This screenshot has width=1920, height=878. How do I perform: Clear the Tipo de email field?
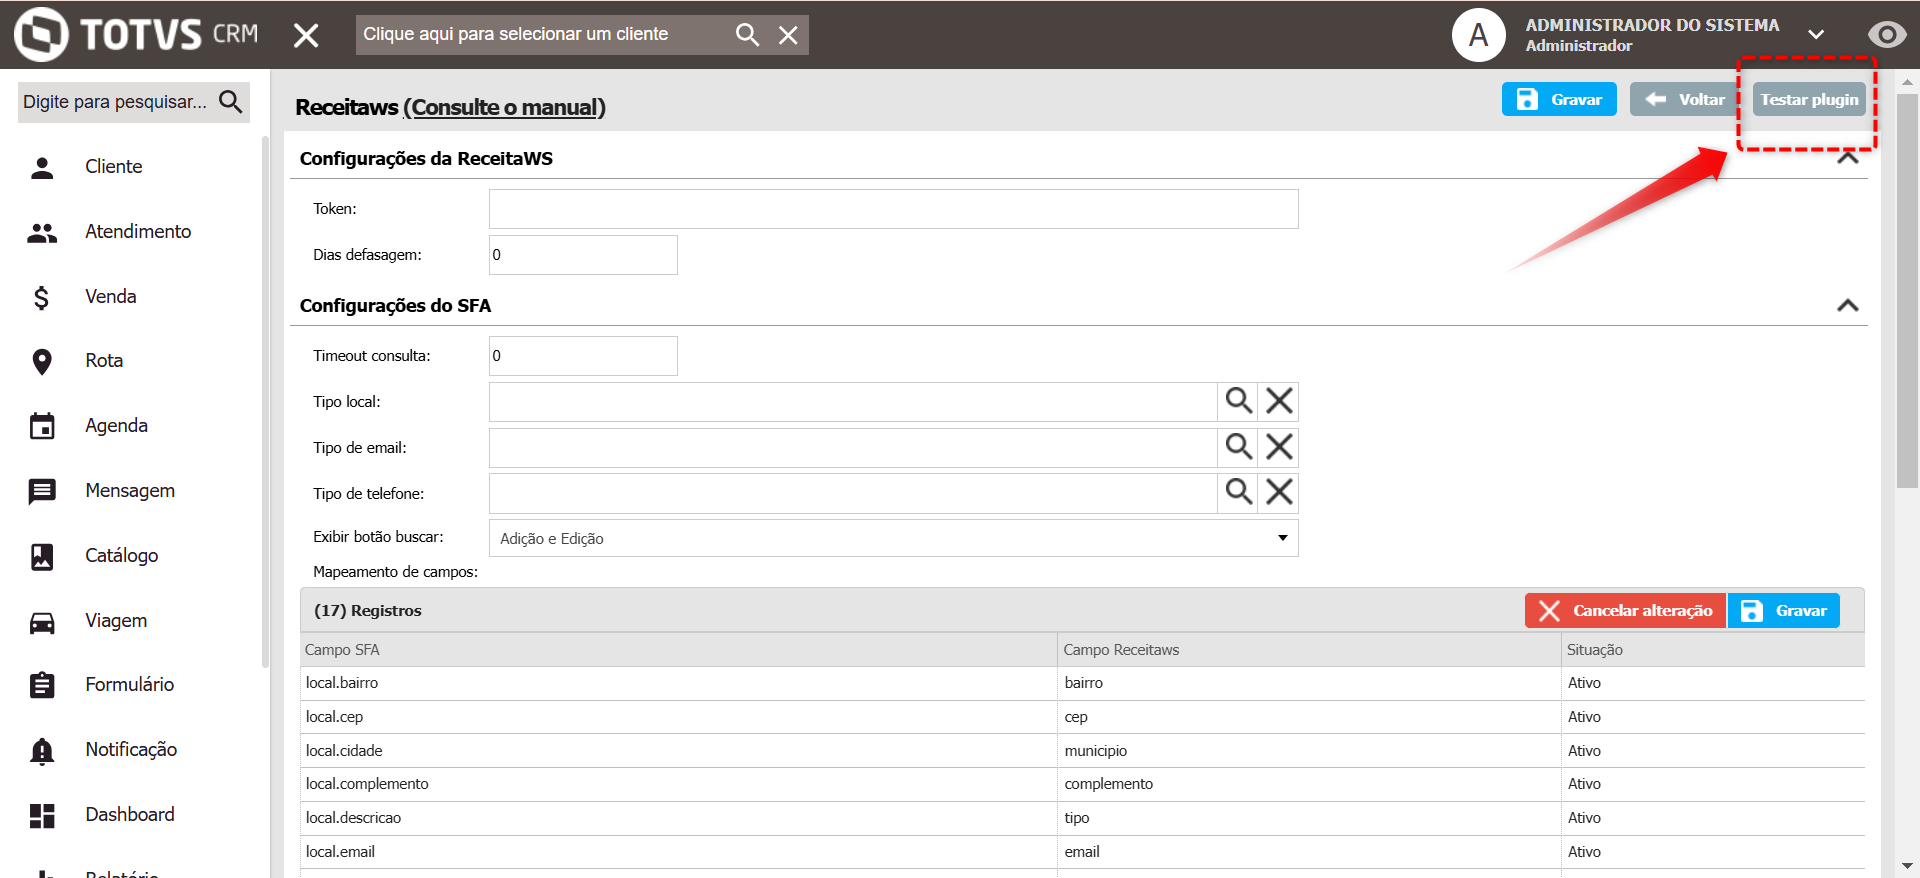(x=1279, y=447)
